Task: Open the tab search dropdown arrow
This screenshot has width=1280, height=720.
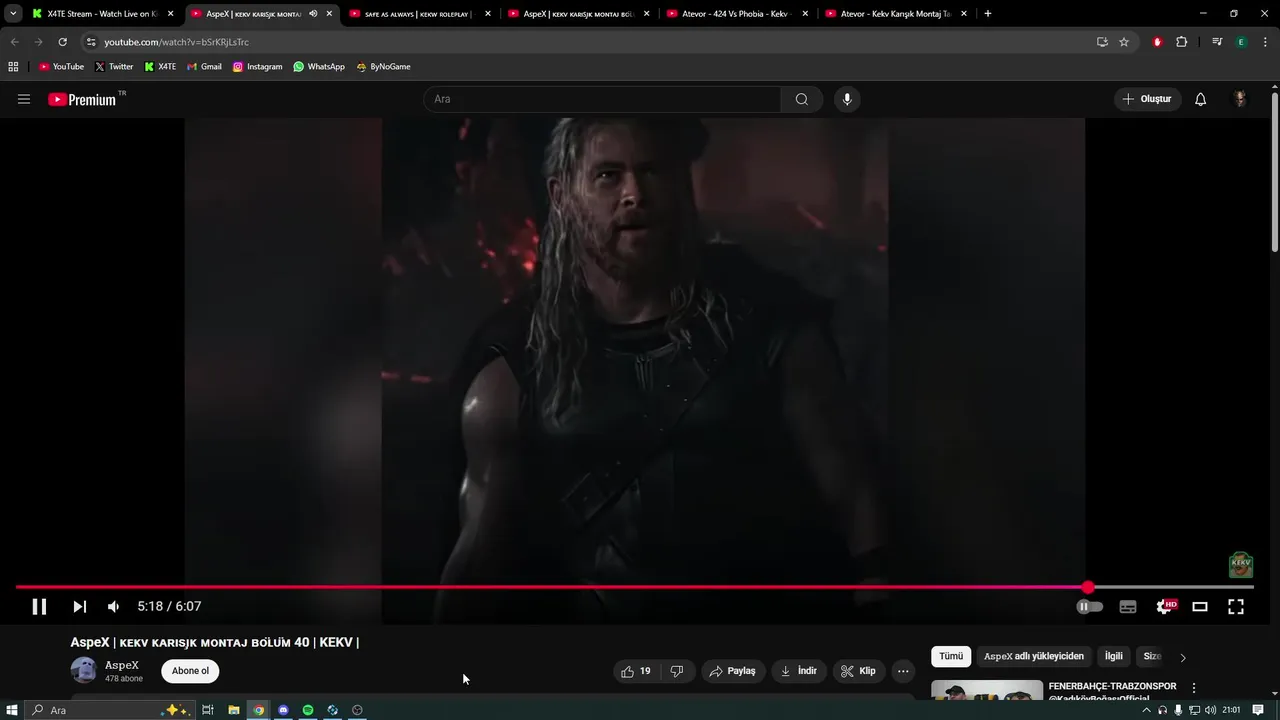Action: (x=13, y=14)
